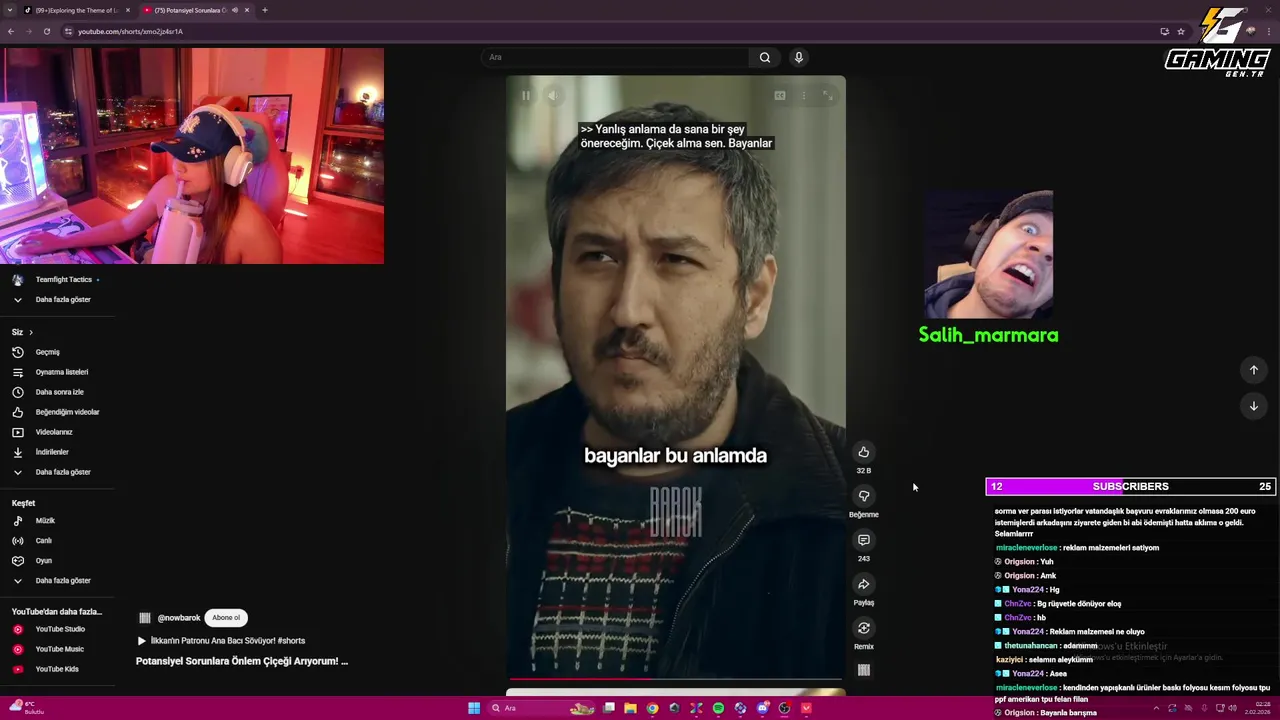Subscribe with the 'Abone ol' button
The width and height of the screenshot is (1280, 720).
point(226,618)
